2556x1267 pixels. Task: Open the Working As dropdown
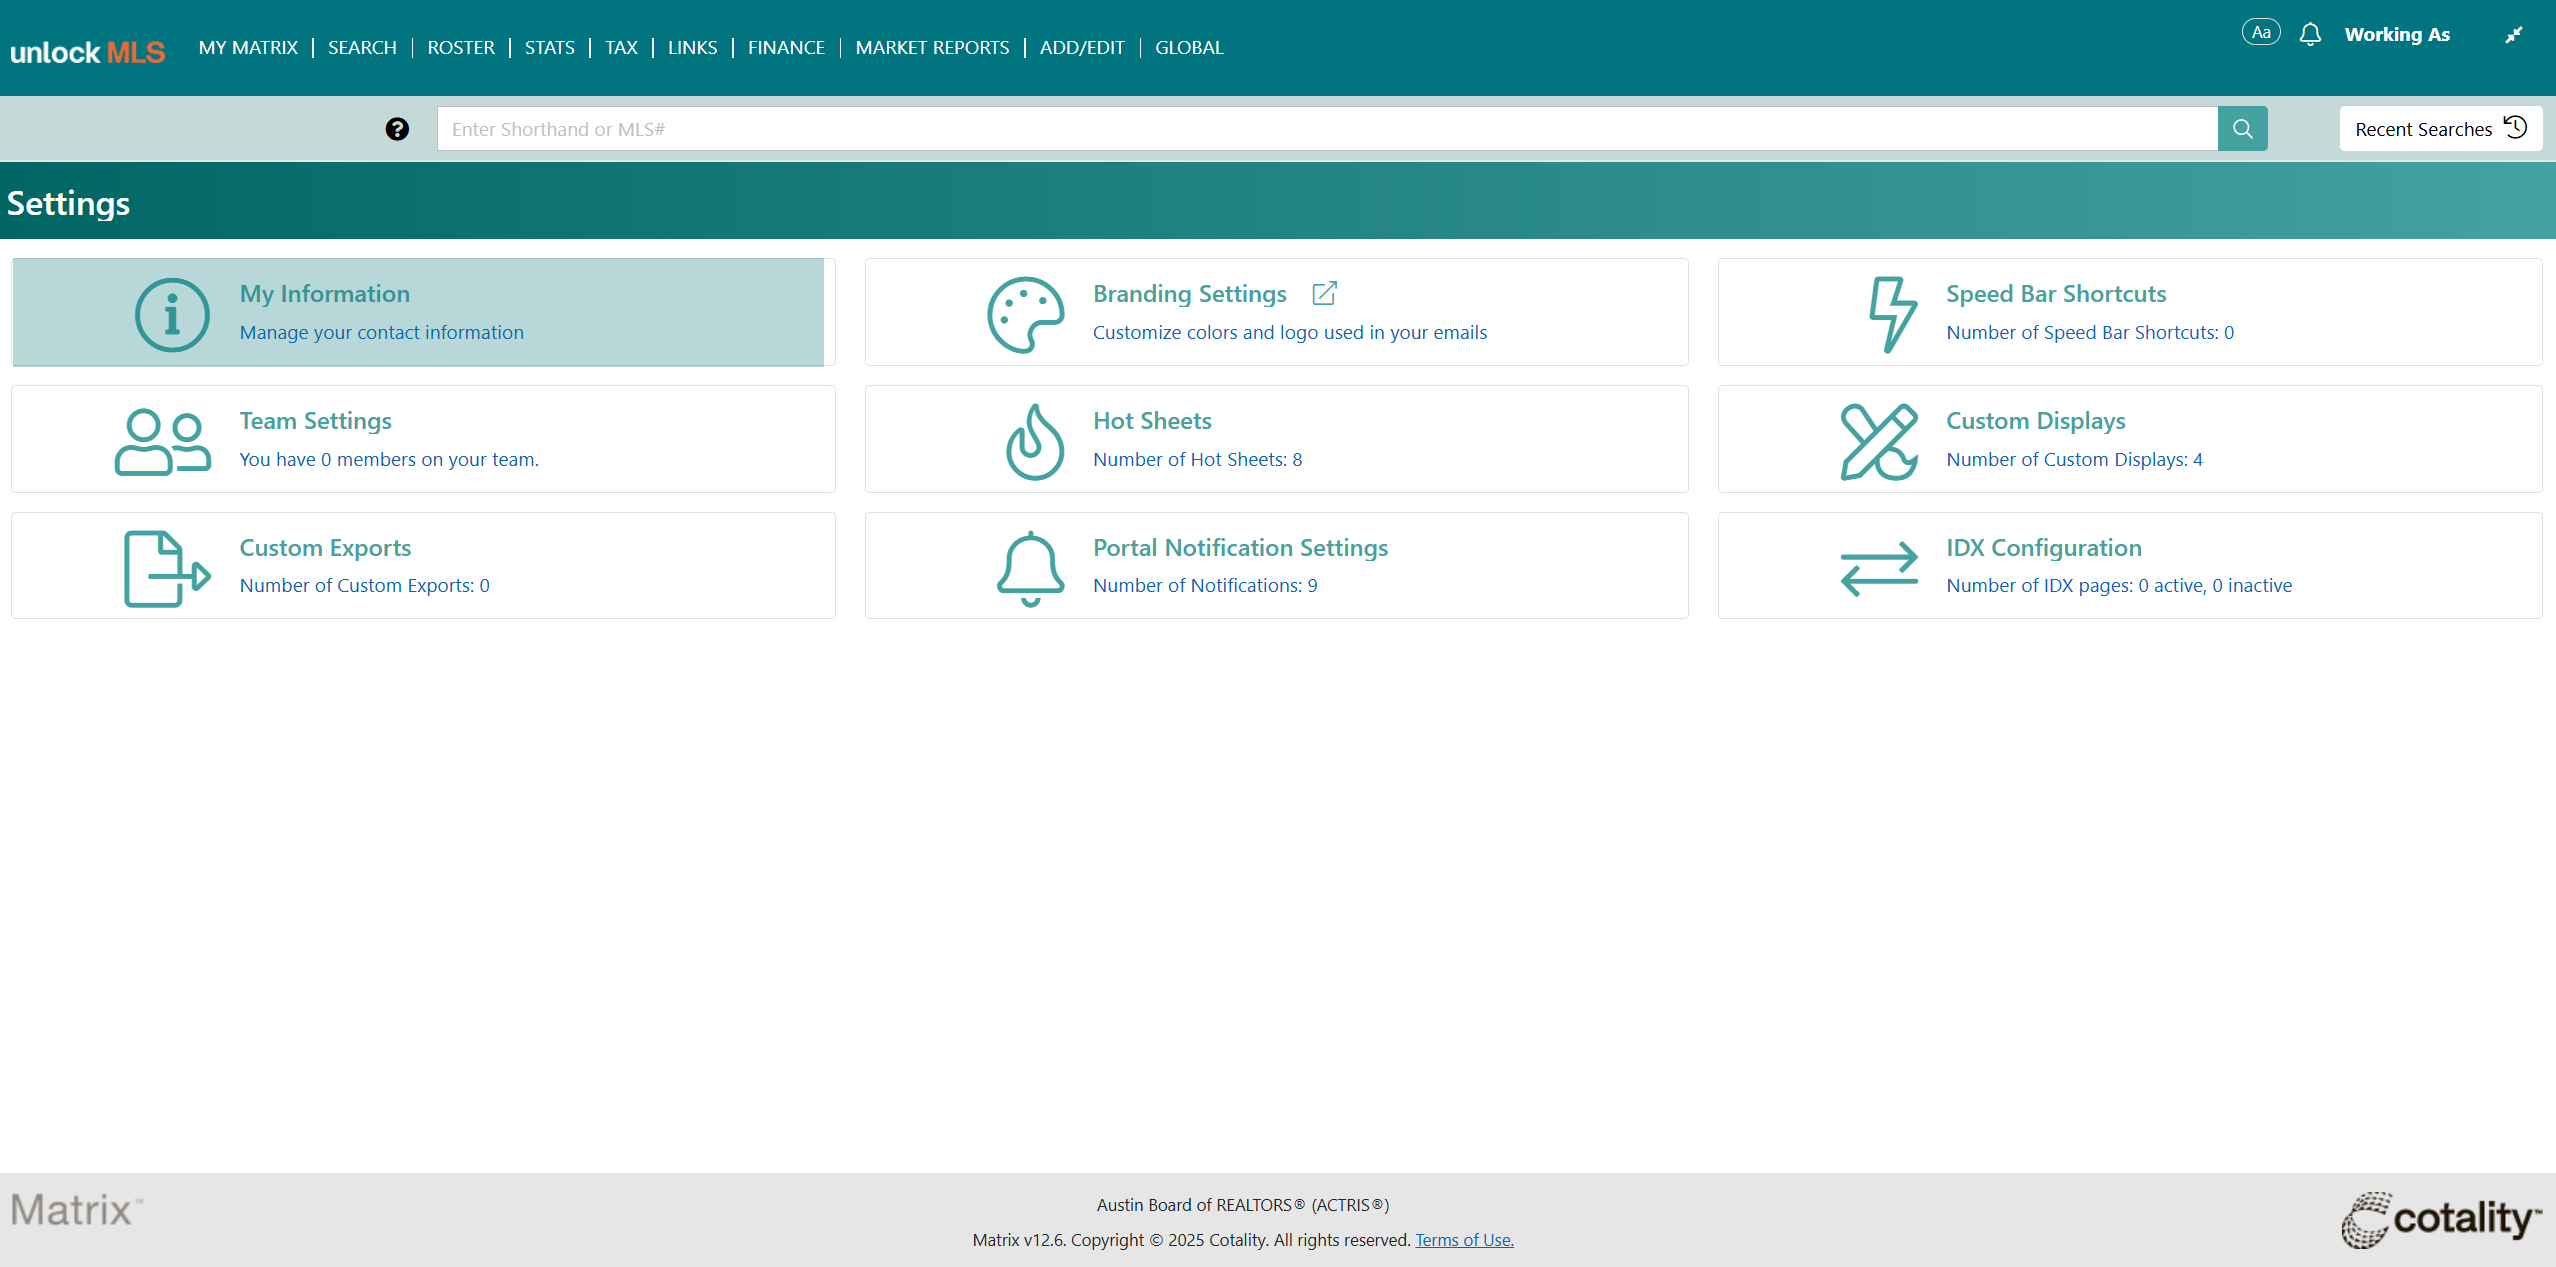point(2397,34)
